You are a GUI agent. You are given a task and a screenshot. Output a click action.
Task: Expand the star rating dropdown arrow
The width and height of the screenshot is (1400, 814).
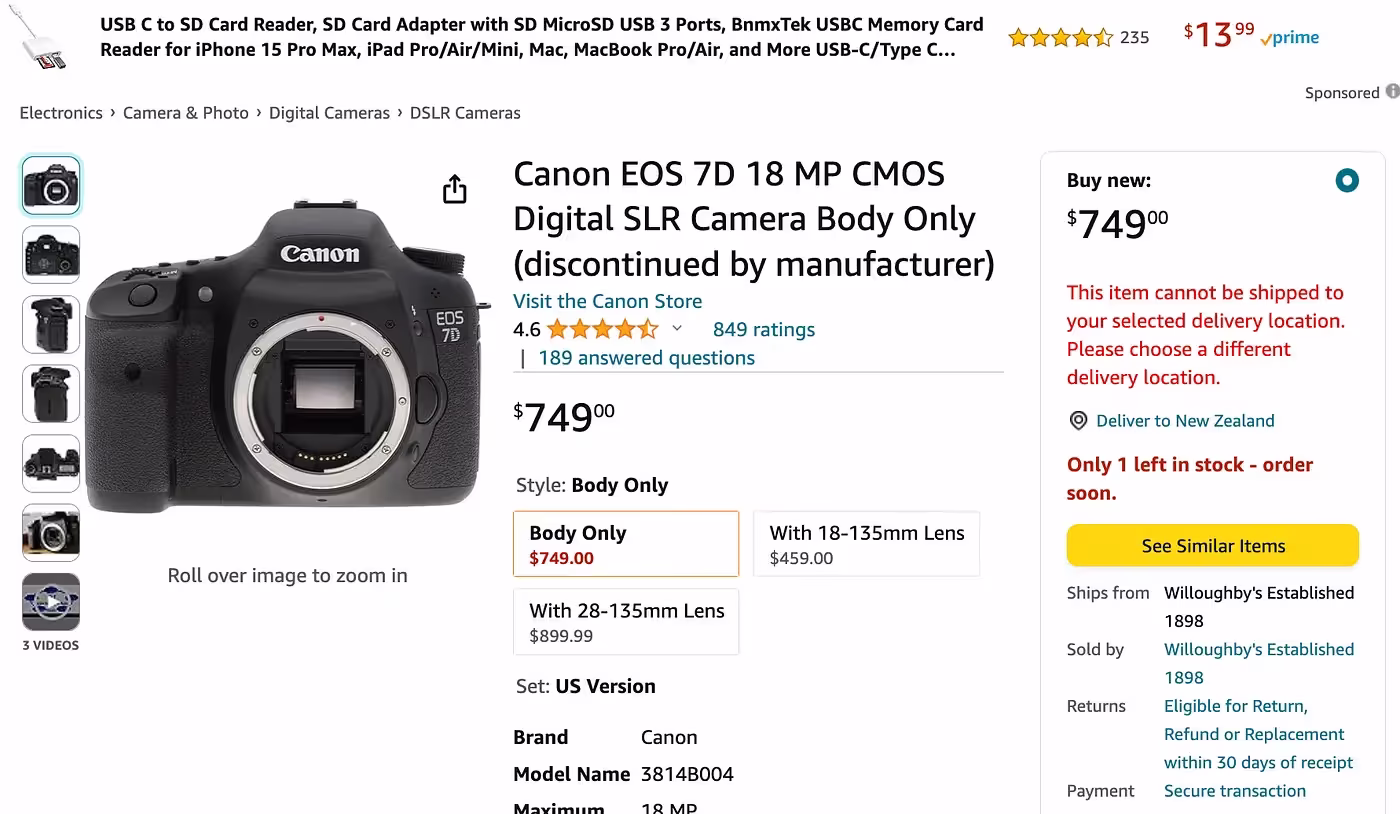coord(677,329)
